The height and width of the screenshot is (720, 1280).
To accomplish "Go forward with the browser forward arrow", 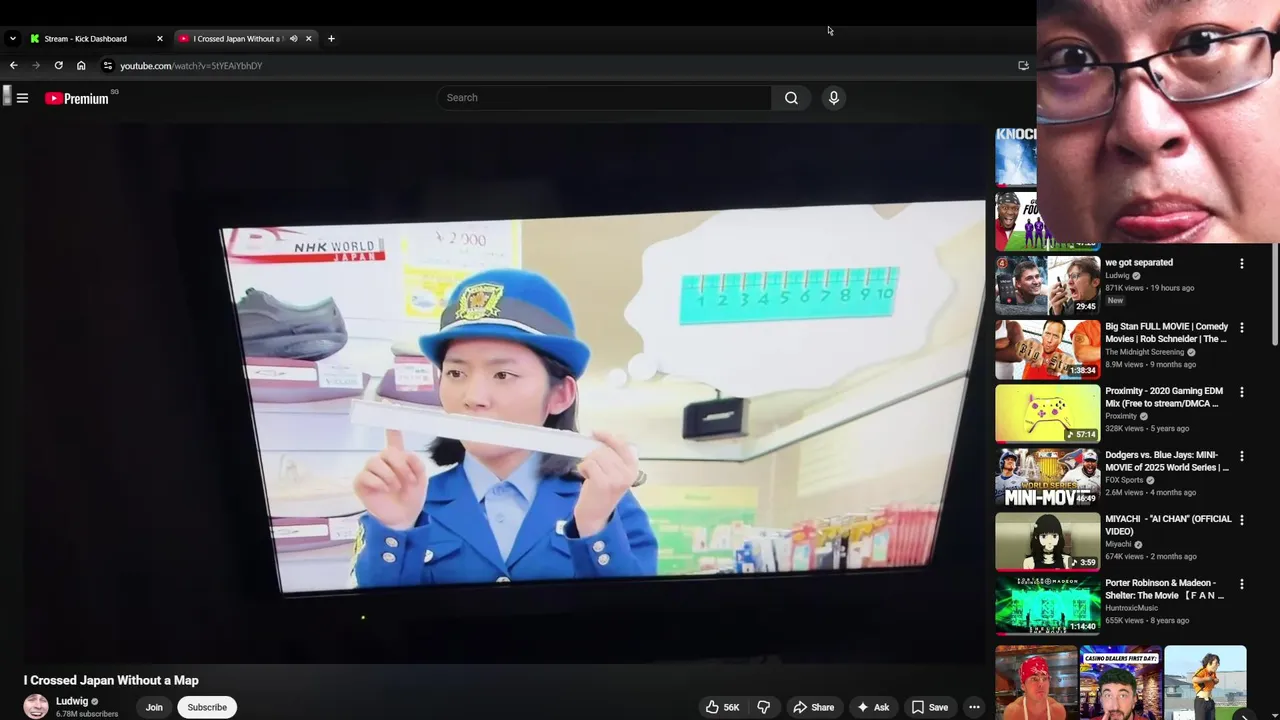I will coord(36,66).
